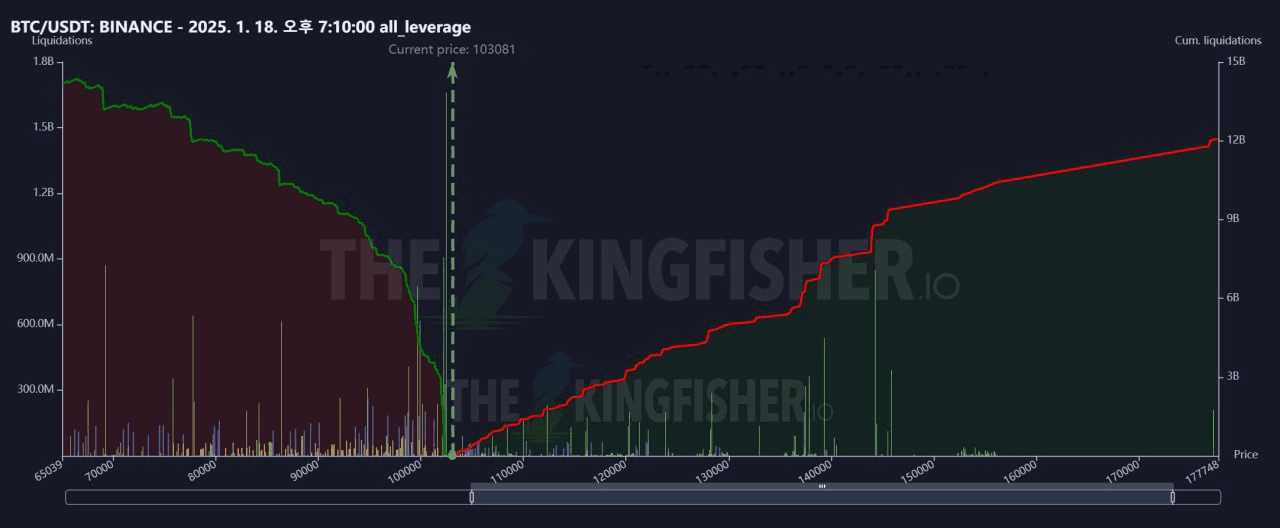
Task: Click the 1.2B tick on the left axis
Action: click(43, 193)
